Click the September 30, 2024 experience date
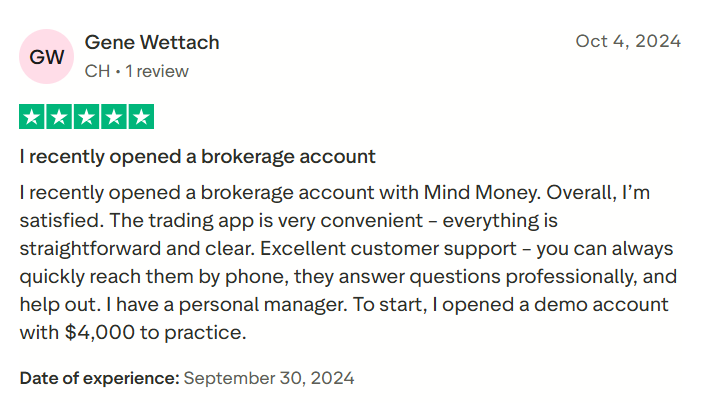Viewport: 724px width, 403px height. pos(269,378)
